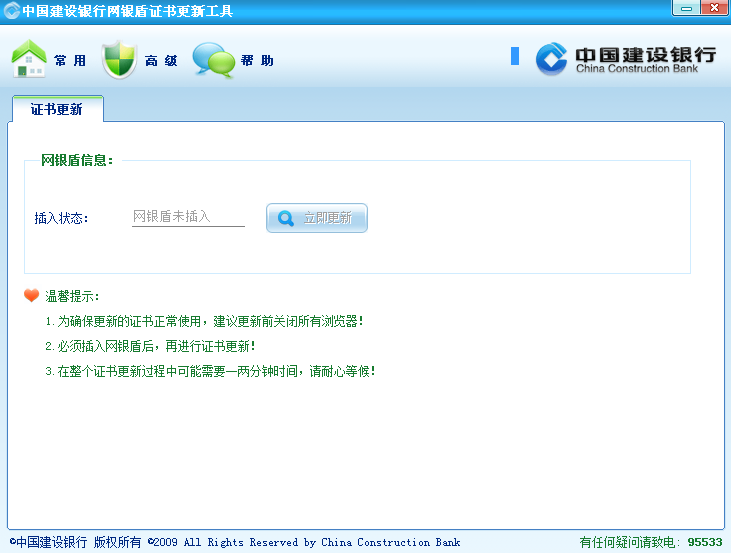The image size is (731, 553).
Task: Click the 常用 menu label
Action: click(70, 61)
